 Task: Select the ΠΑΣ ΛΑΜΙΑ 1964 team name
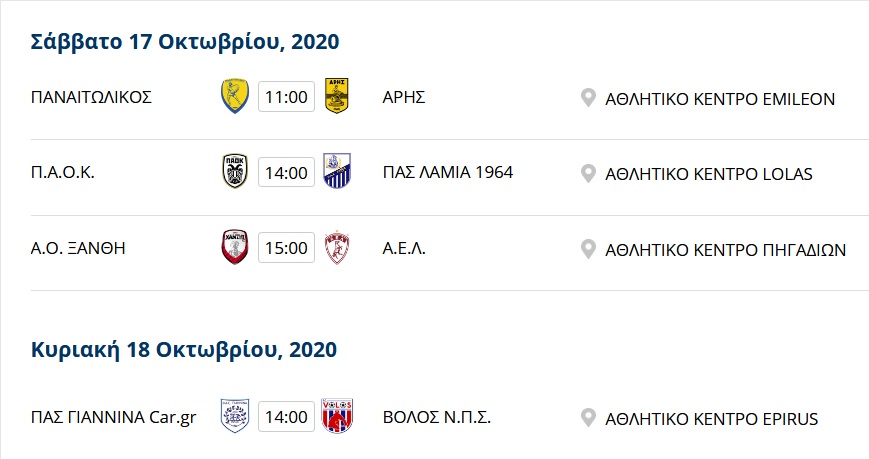point(448,172)
